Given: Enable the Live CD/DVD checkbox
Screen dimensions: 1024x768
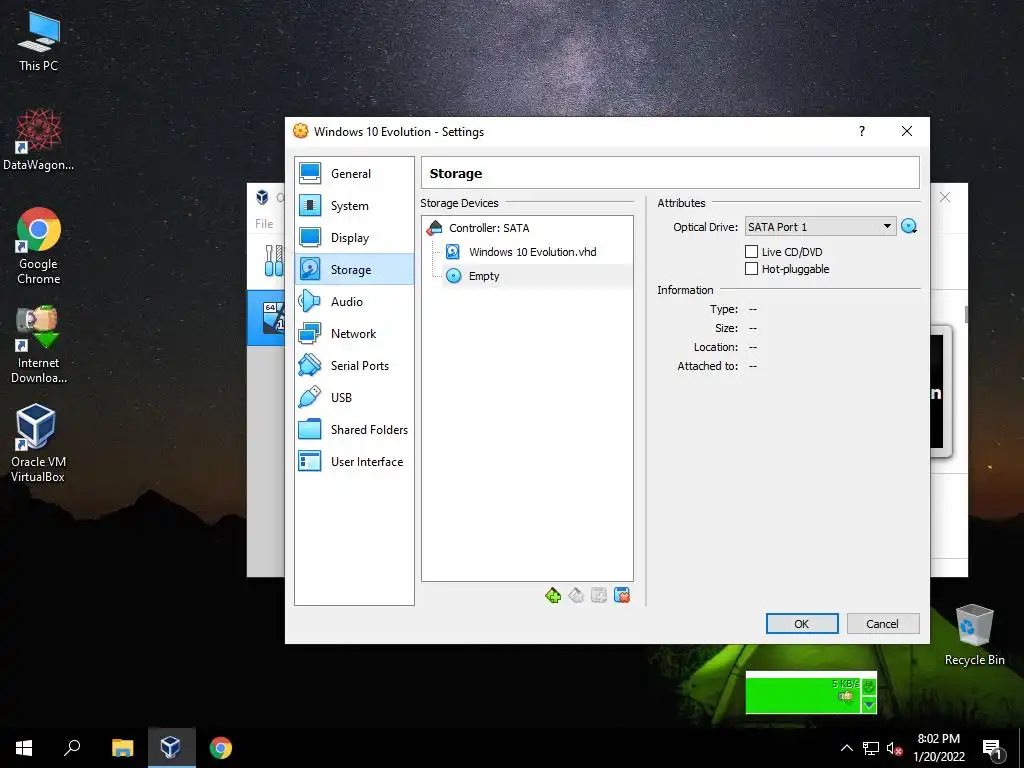Looking at the screenshot, I should 752,251.
